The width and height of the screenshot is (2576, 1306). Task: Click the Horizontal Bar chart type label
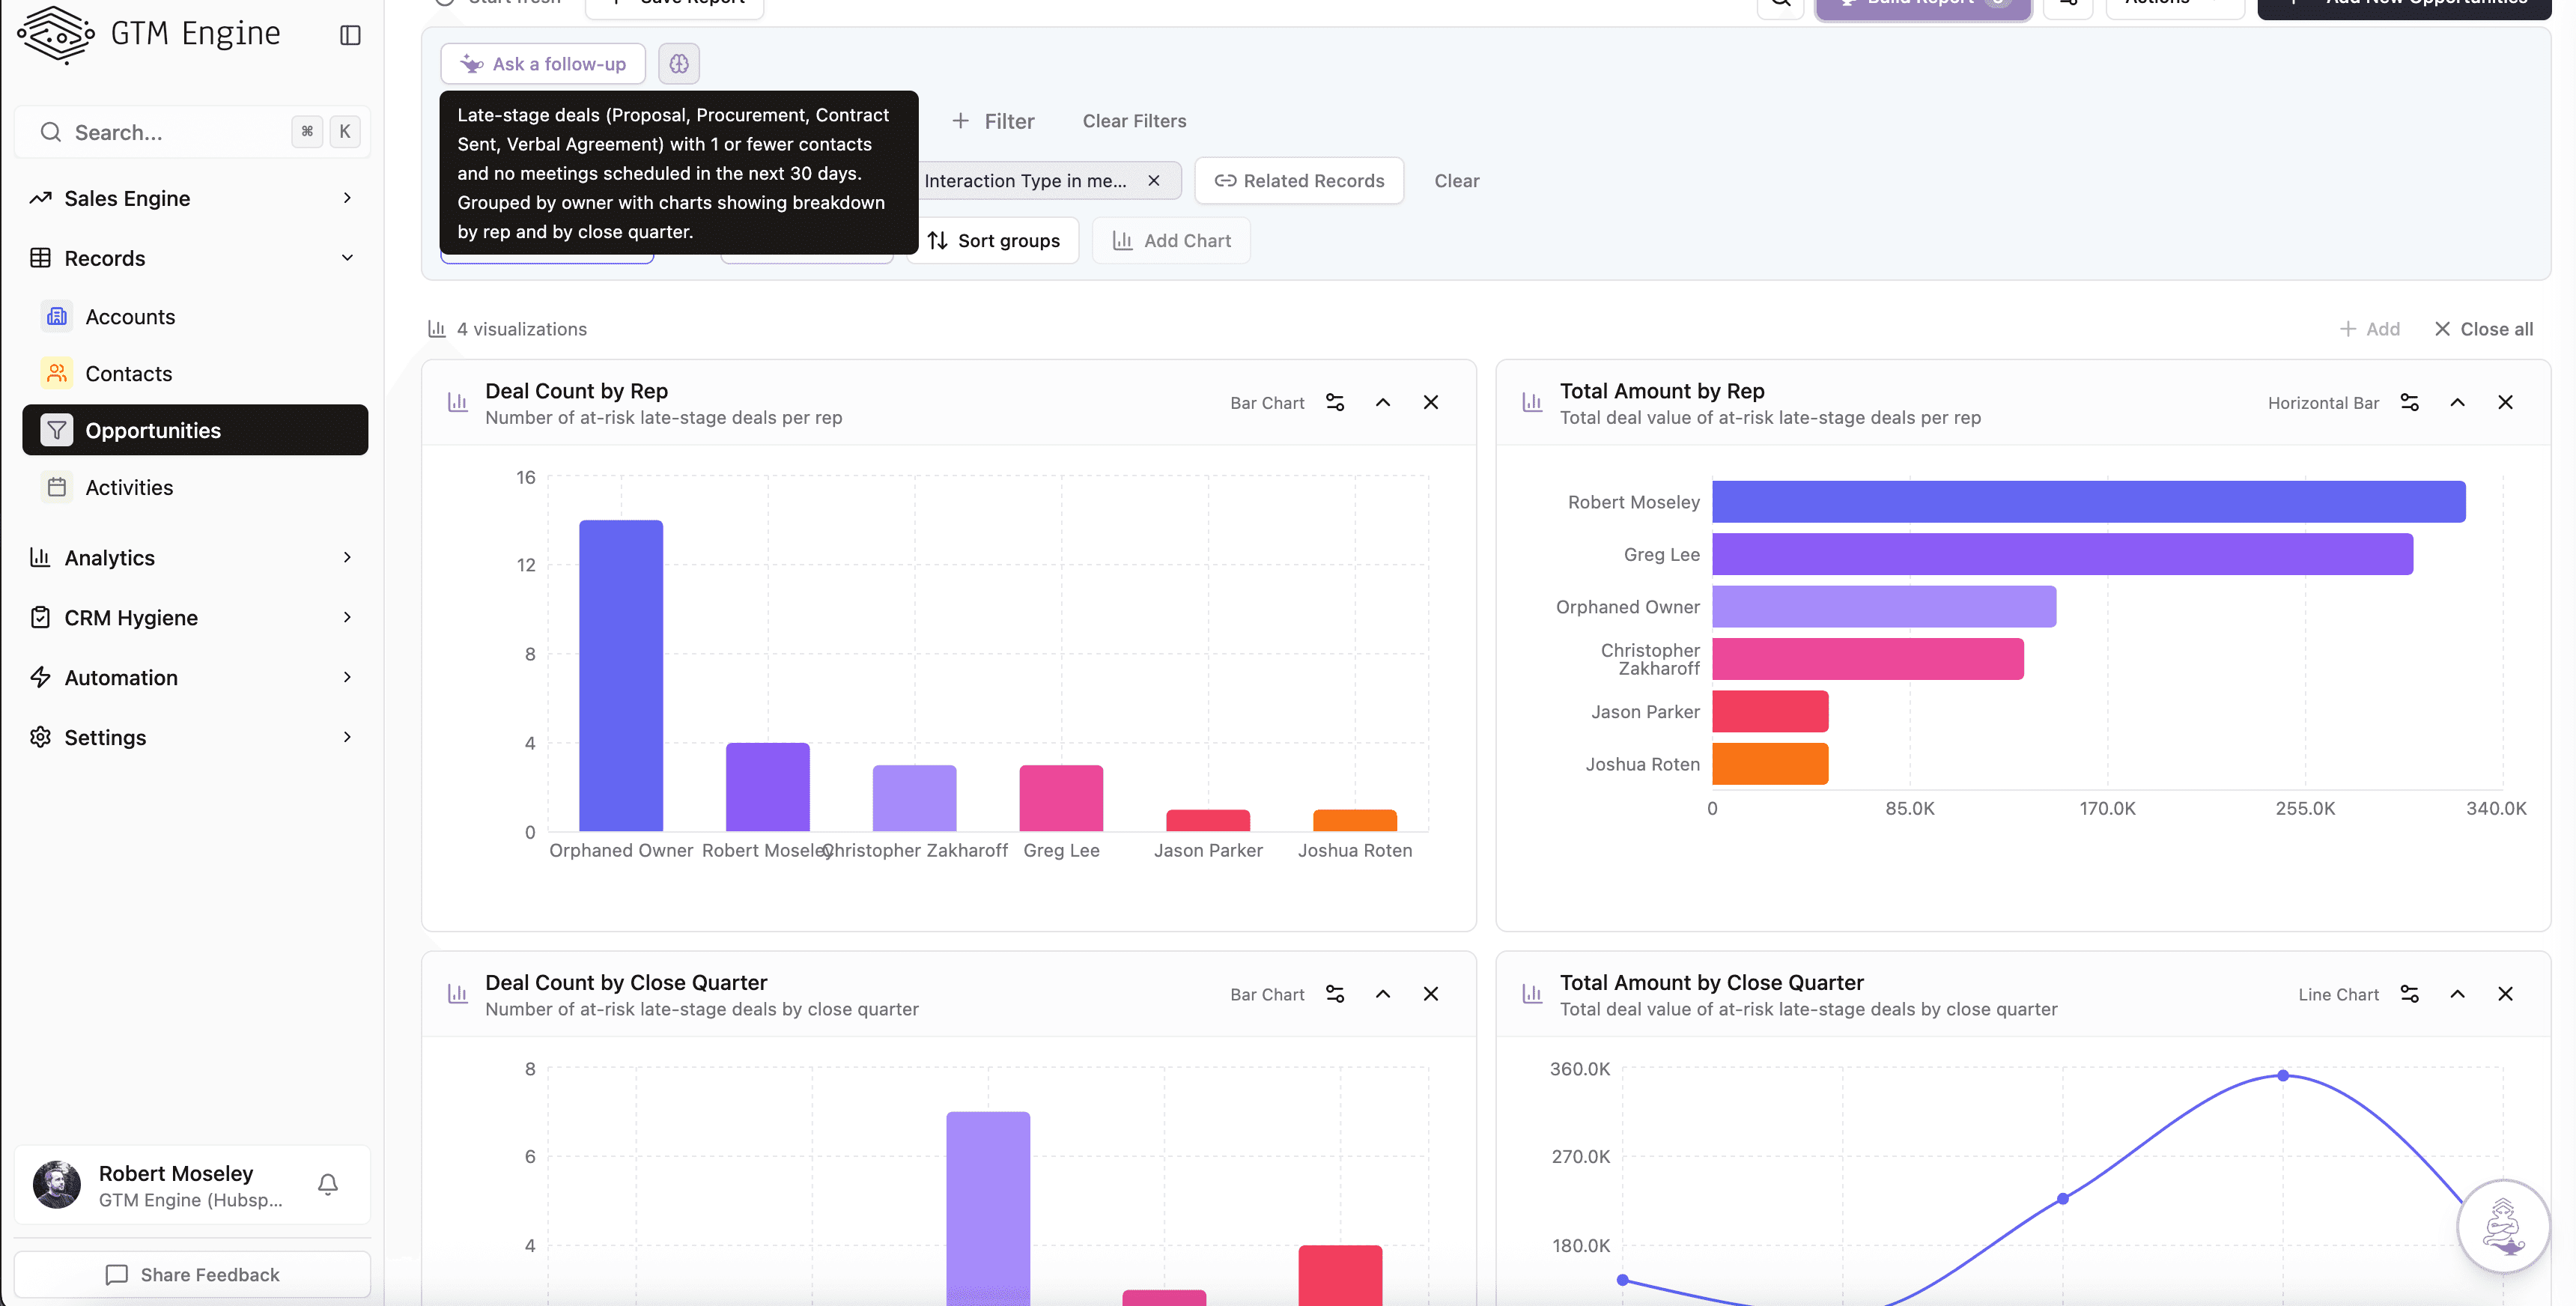(x=2323, y=403)
